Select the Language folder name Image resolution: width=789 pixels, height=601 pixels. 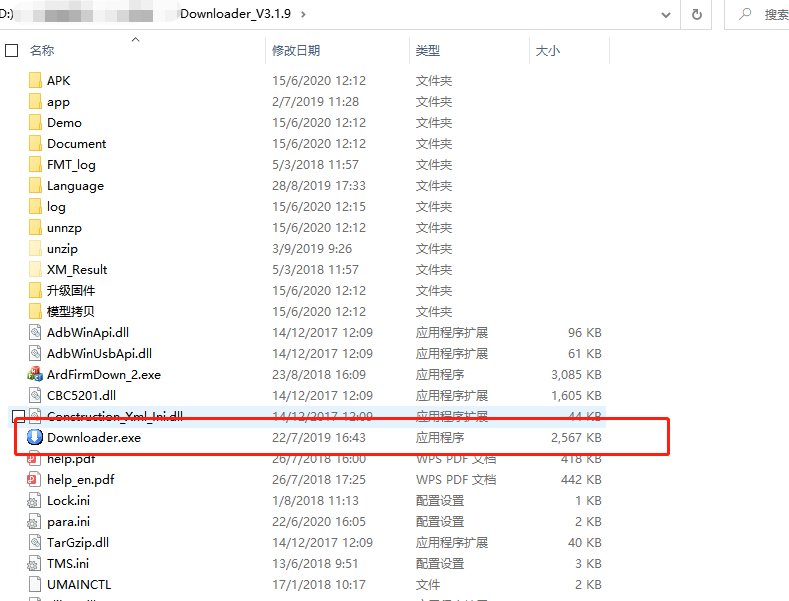click(x=75, y=186)
